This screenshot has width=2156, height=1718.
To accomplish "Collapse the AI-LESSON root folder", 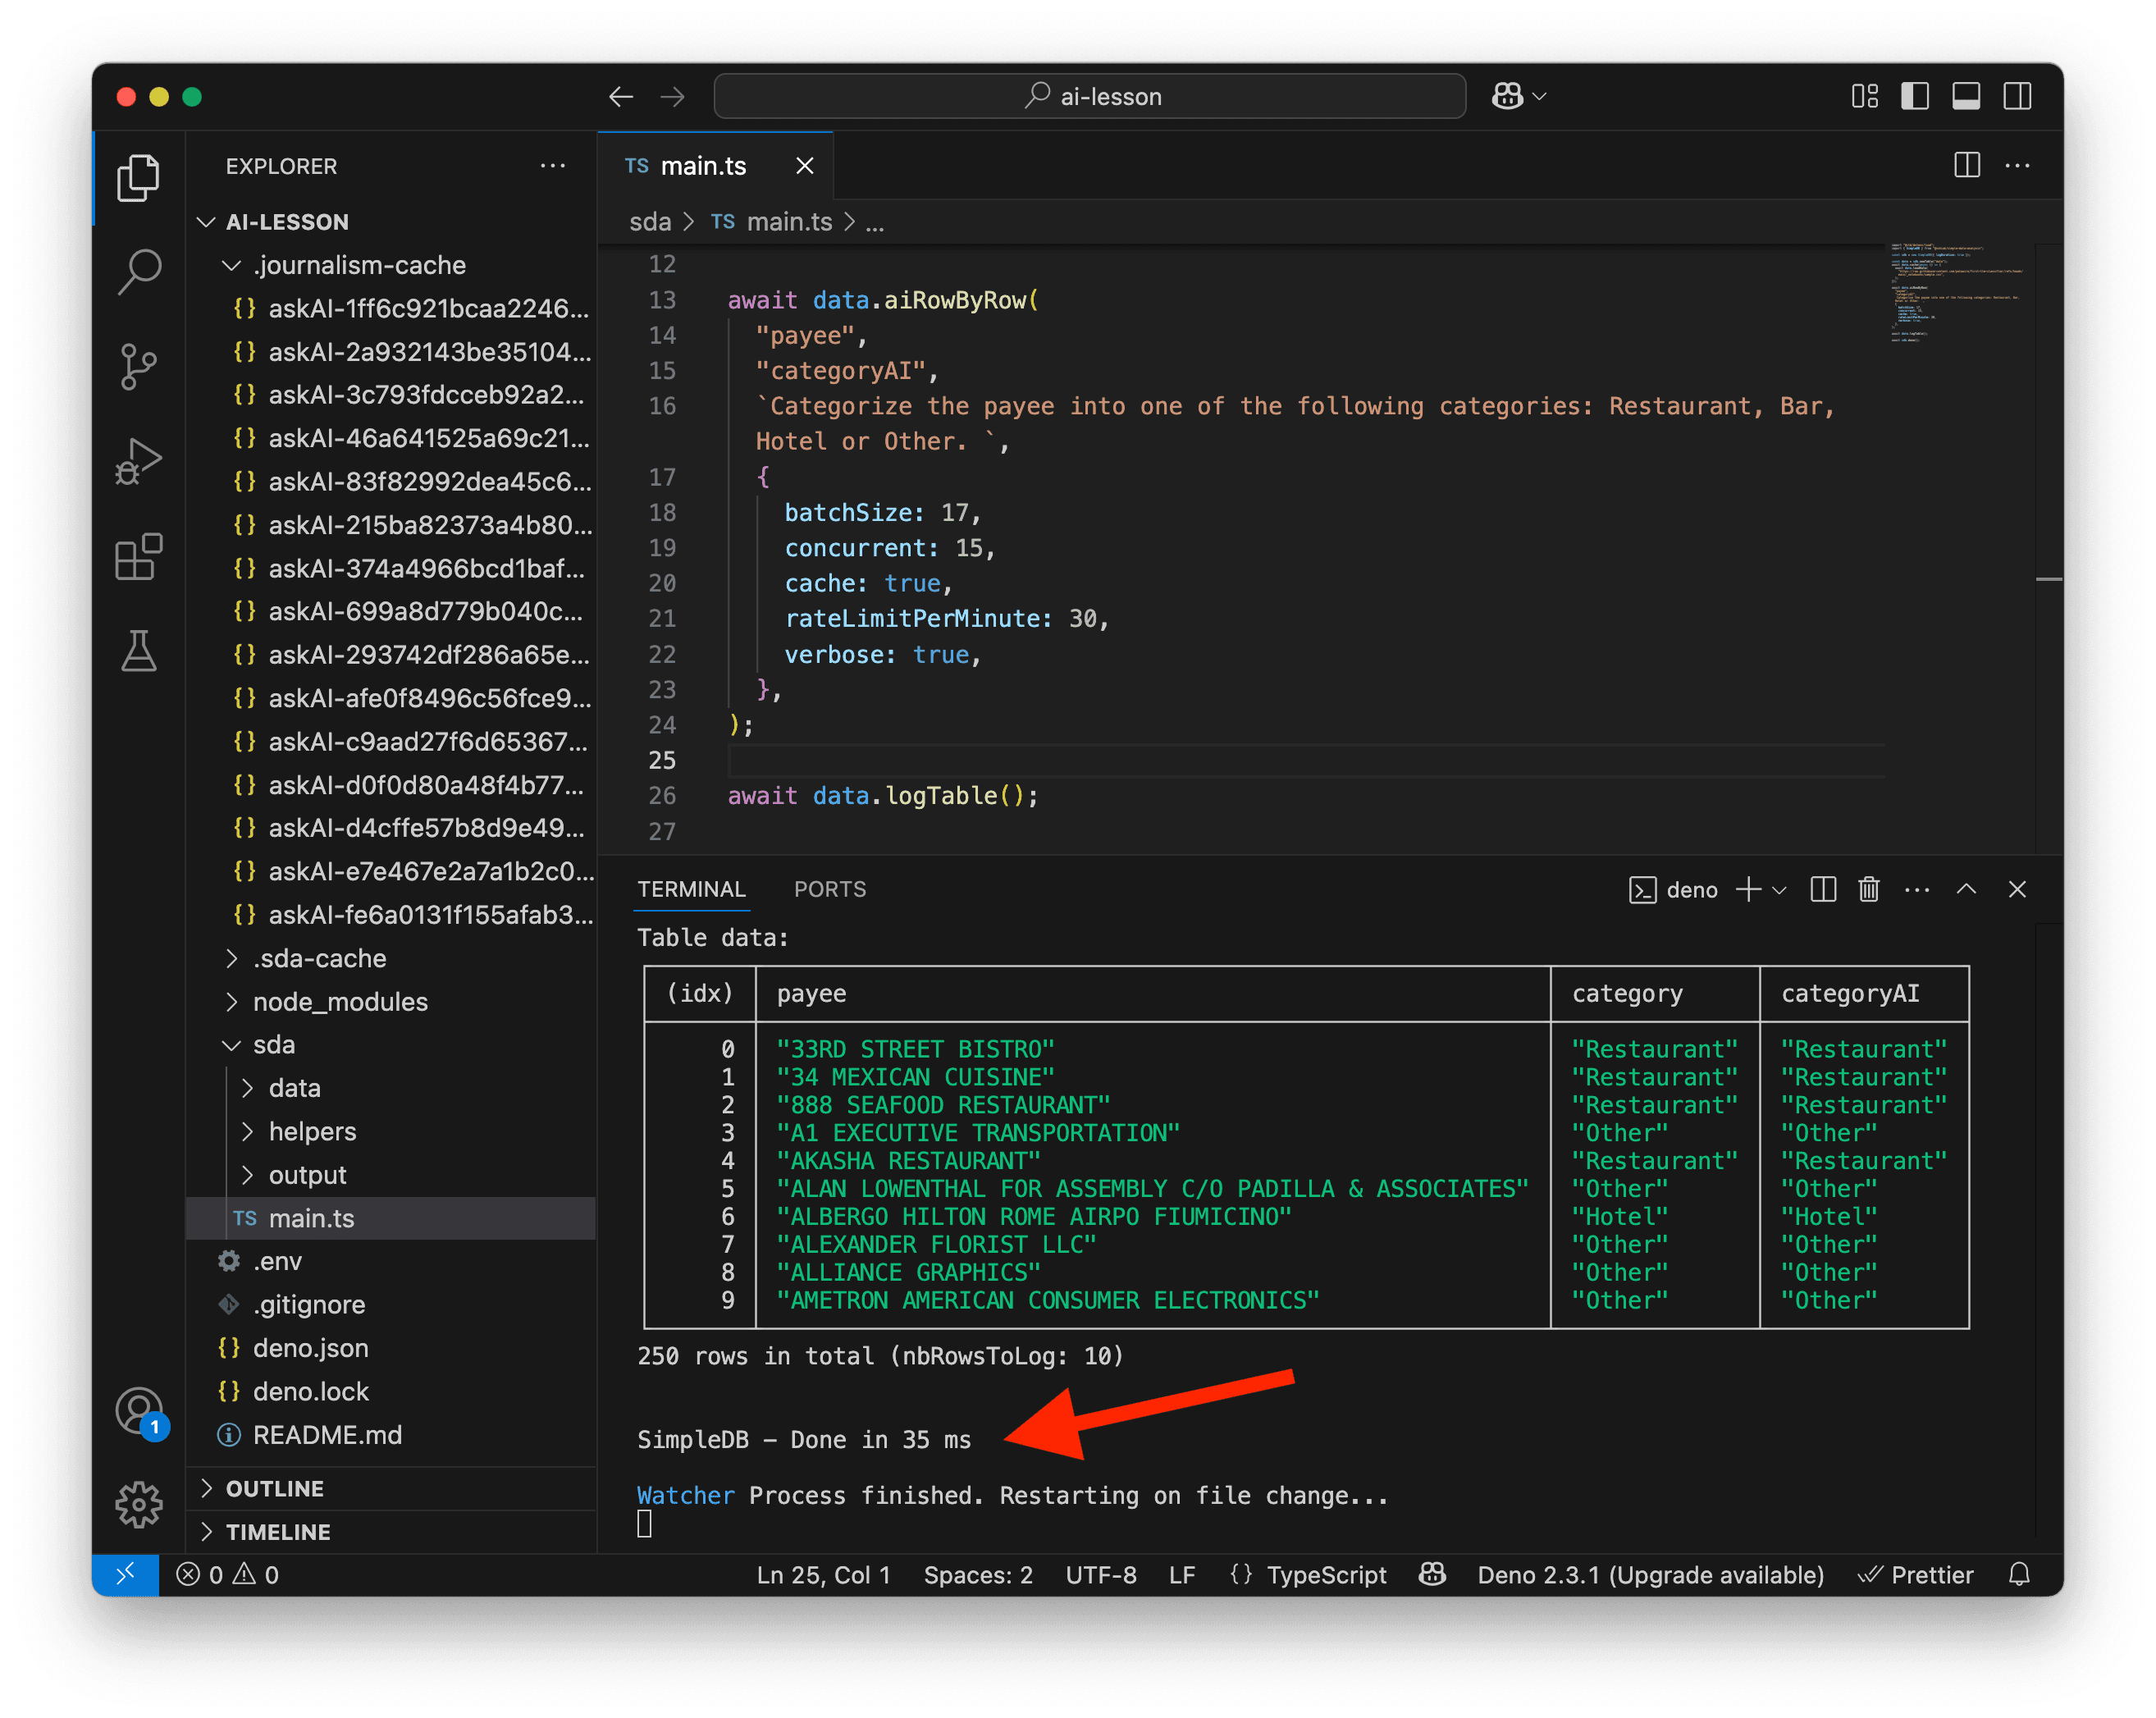I will point(206,222).
